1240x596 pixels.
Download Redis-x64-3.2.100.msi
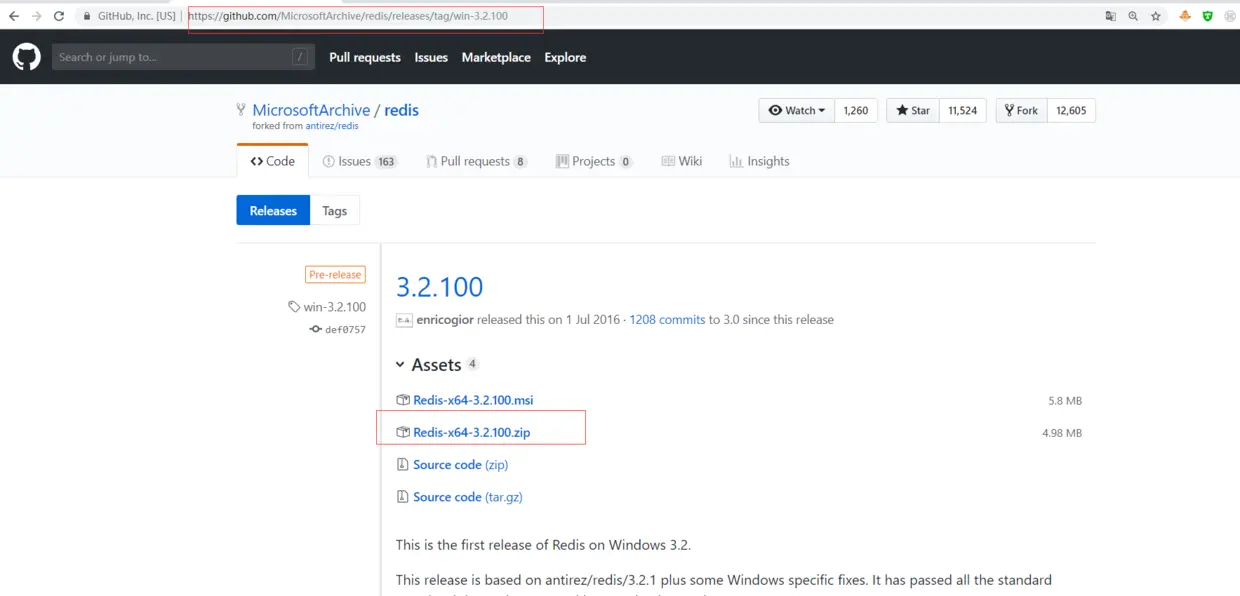click(x=473, y=400)
